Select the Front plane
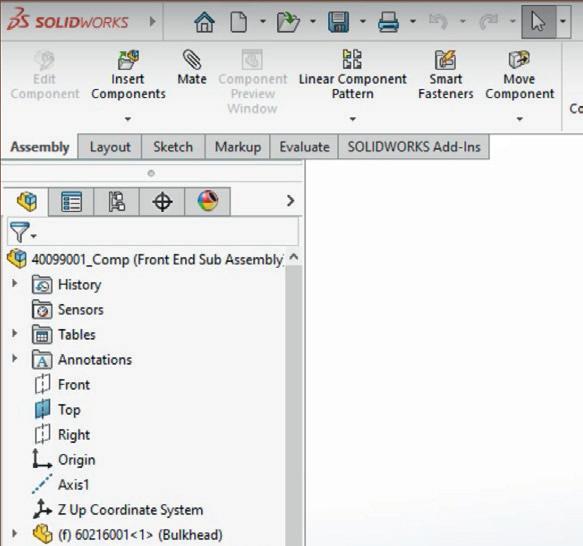Viewport: 583px width, 546px height. coord(62,385)
